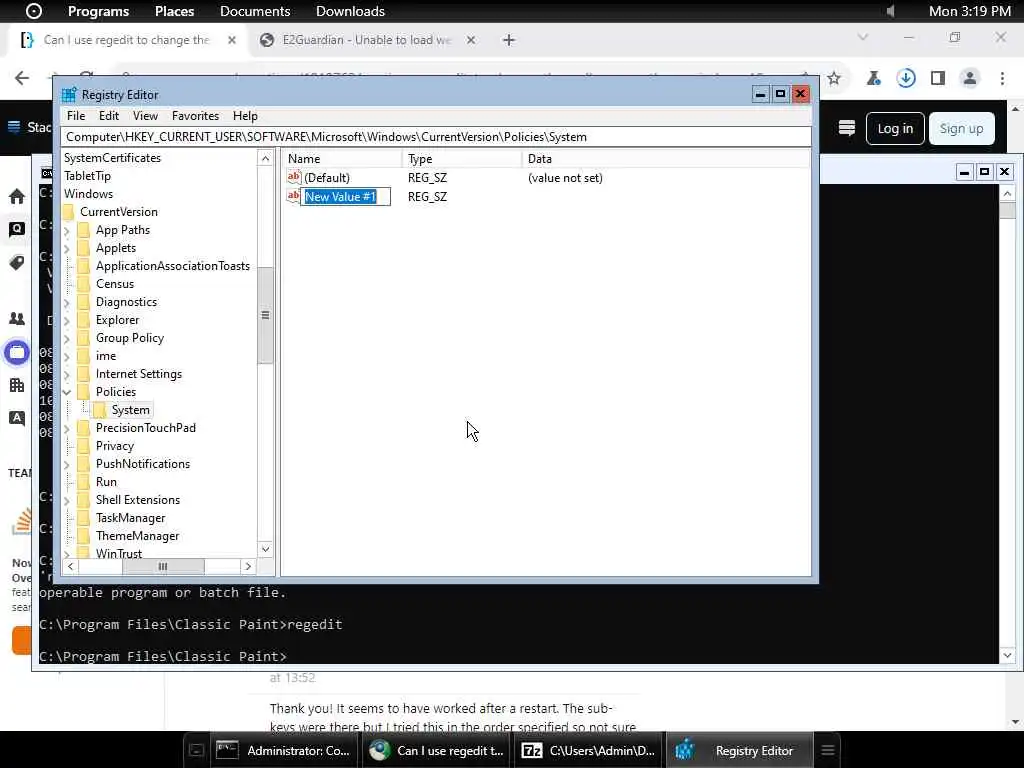1024x768 pixels.
Task: Open the browser downloads icon
Action: coord(906,78)
